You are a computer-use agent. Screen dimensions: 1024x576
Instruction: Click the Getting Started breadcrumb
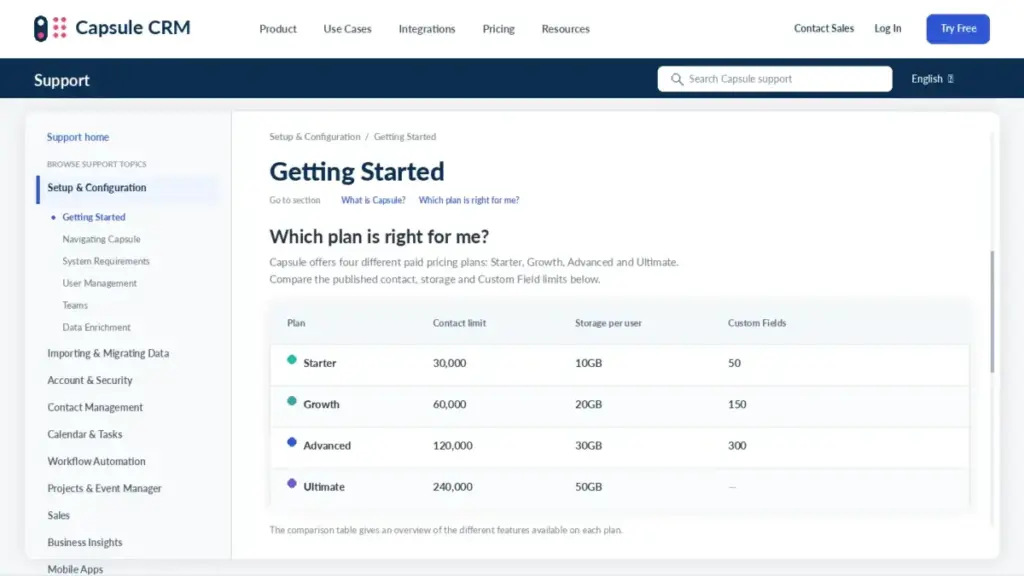[x=404, y=136]
